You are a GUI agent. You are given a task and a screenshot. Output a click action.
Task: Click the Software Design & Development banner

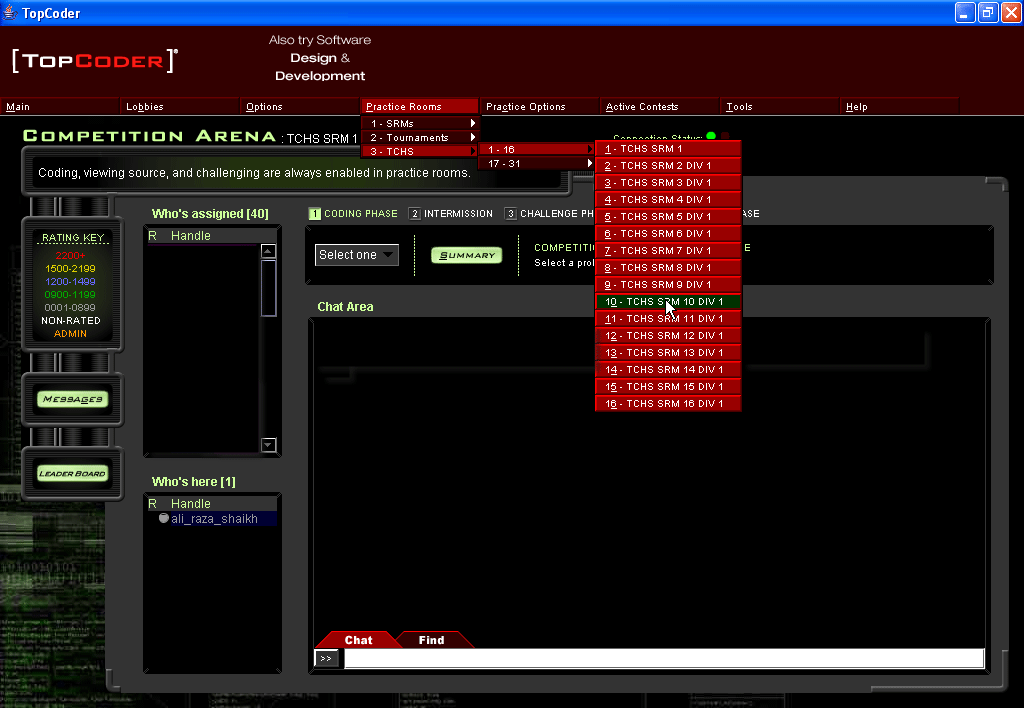[x=320, y=58]
